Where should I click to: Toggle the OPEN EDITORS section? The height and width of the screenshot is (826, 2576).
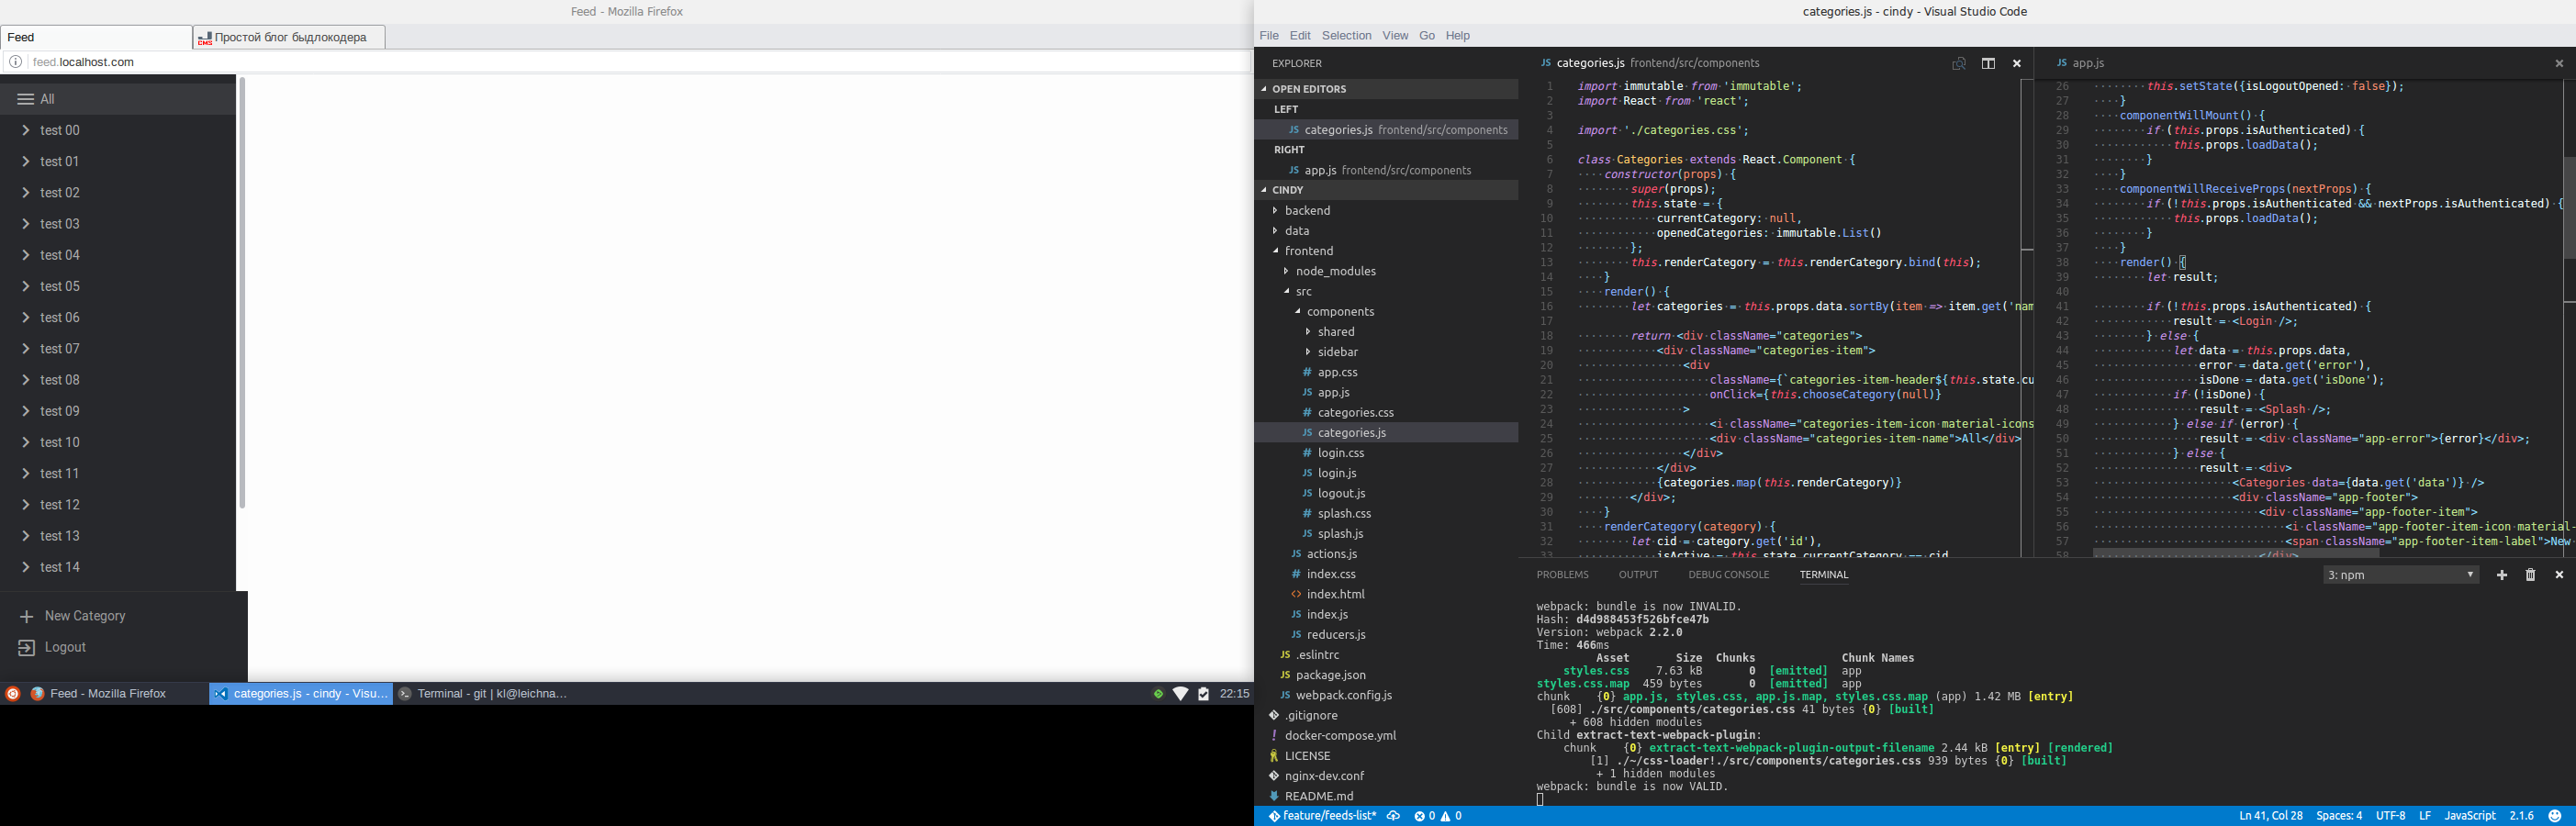click(1309, 89)
